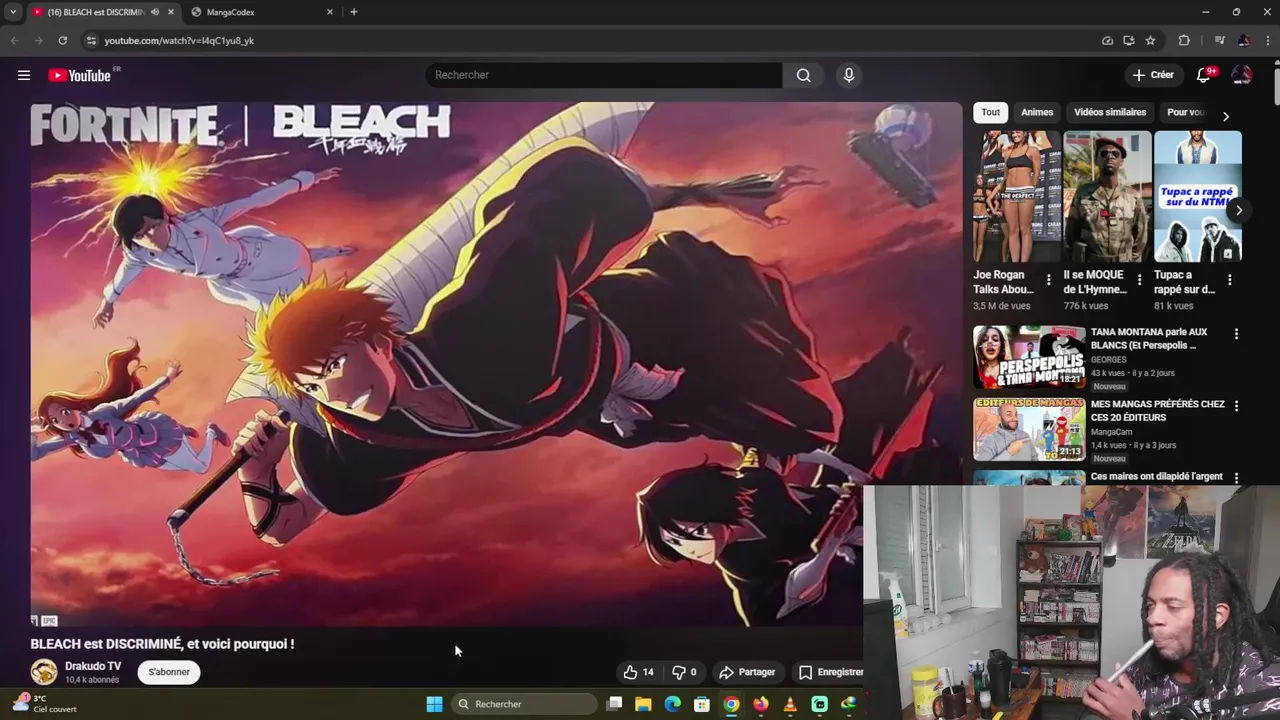Select the Pour vous filter chip
Screen dimensions: 1280x720
coord(1186,112)
